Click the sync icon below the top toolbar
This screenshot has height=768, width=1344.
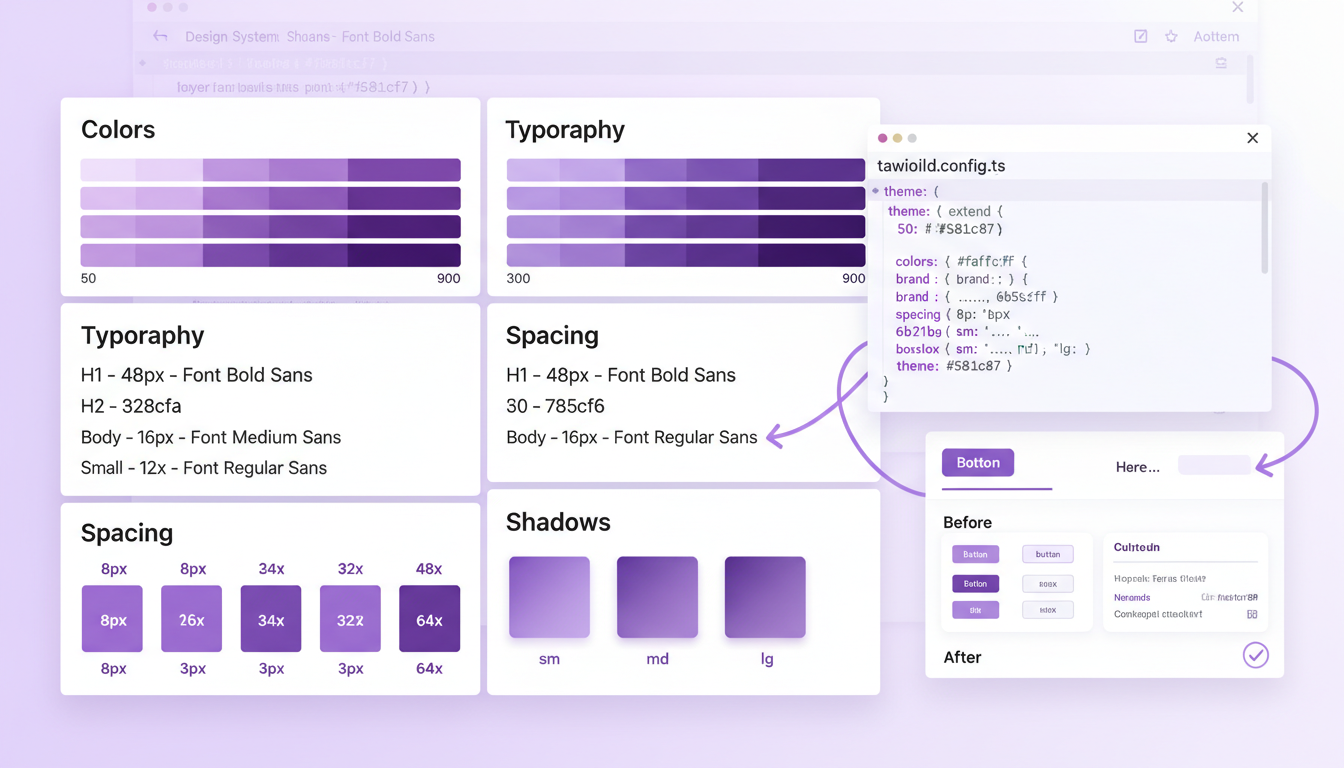(x=1221, y=62)
